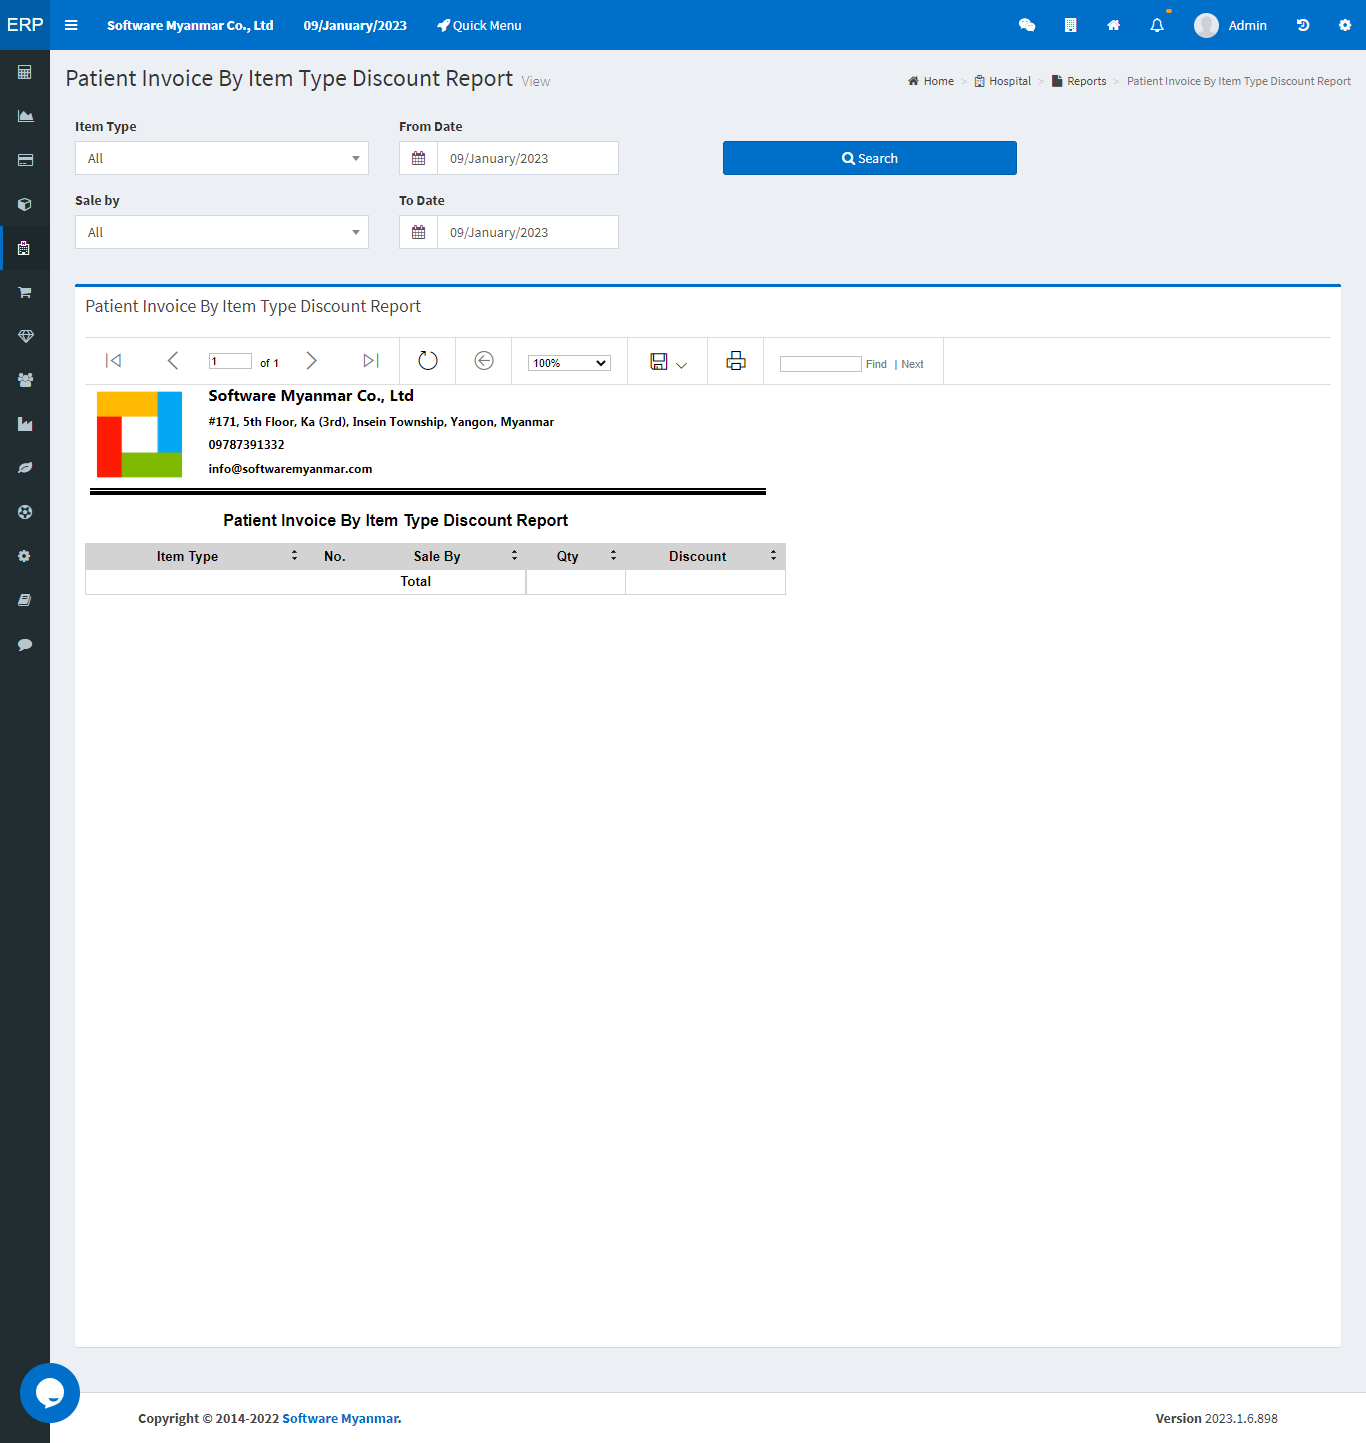The height and width of the screenshot is (1443, 1366).
Task: Click the From Date field
Action: pyautogui.click(x=528, y=158)
